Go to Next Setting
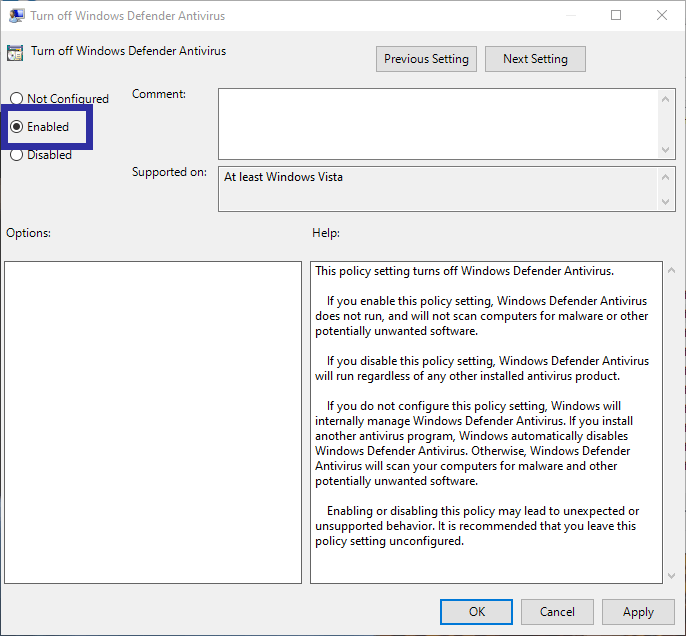 (x=535, y=59)
